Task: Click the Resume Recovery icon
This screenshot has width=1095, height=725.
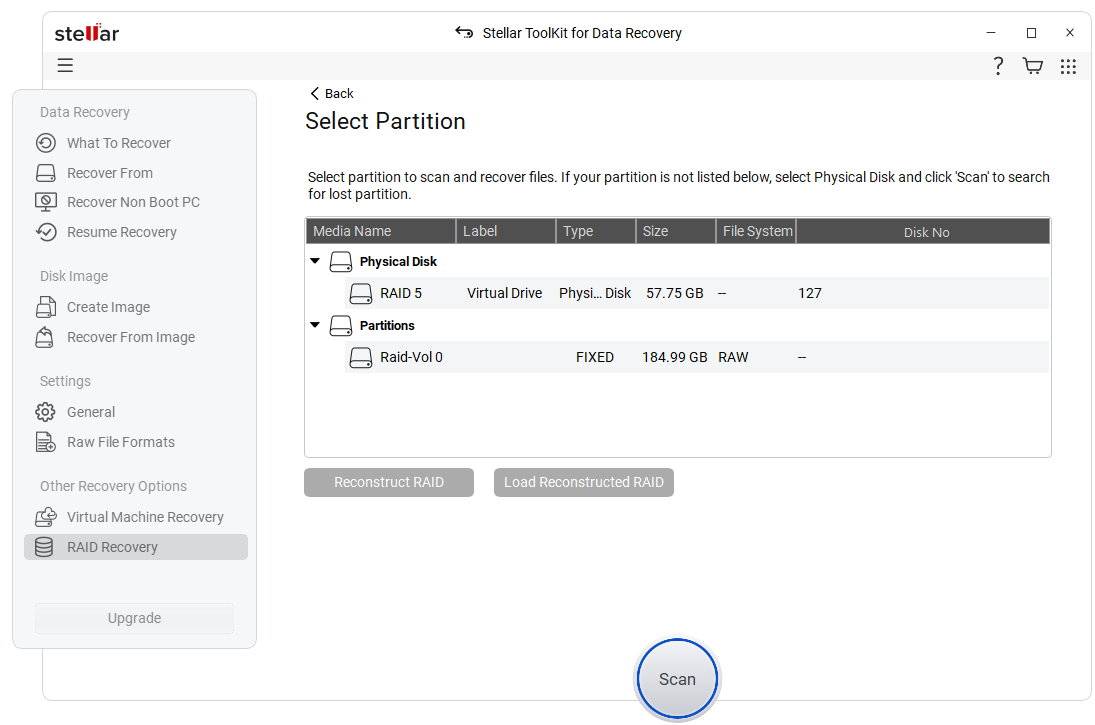Action: click(x=46, y=232)
